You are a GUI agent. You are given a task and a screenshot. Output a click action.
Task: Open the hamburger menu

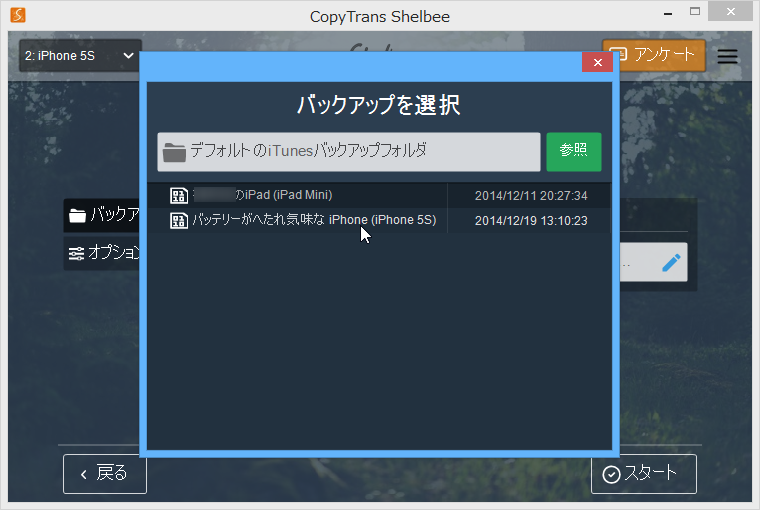(x=728, y=56)
